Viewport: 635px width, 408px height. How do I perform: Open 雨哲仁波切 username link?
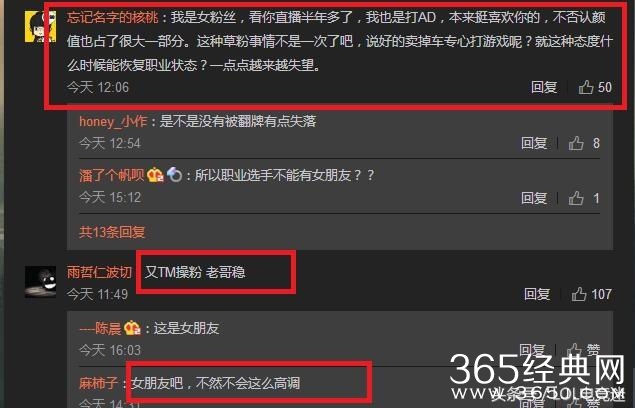point(99,272)
